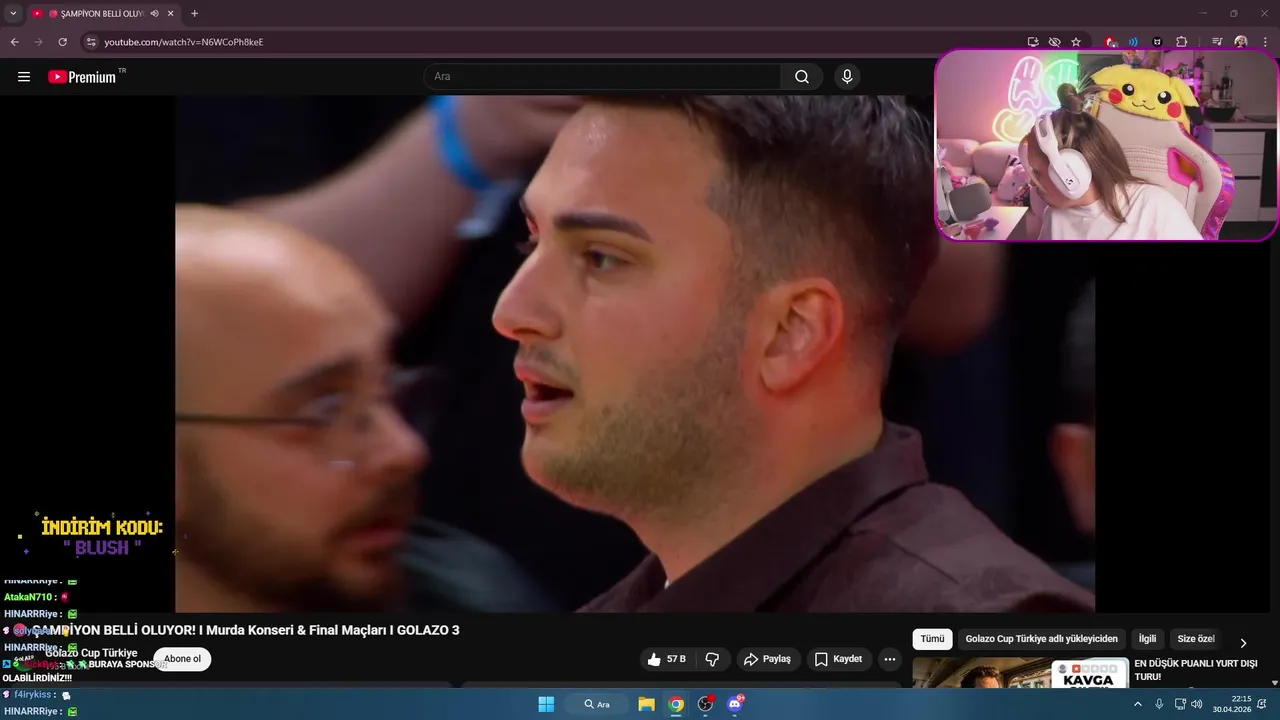The image size is (1280, 720).
Task: Open the YouTube hamburger guide menu
Action: click(x=24, y=77)
